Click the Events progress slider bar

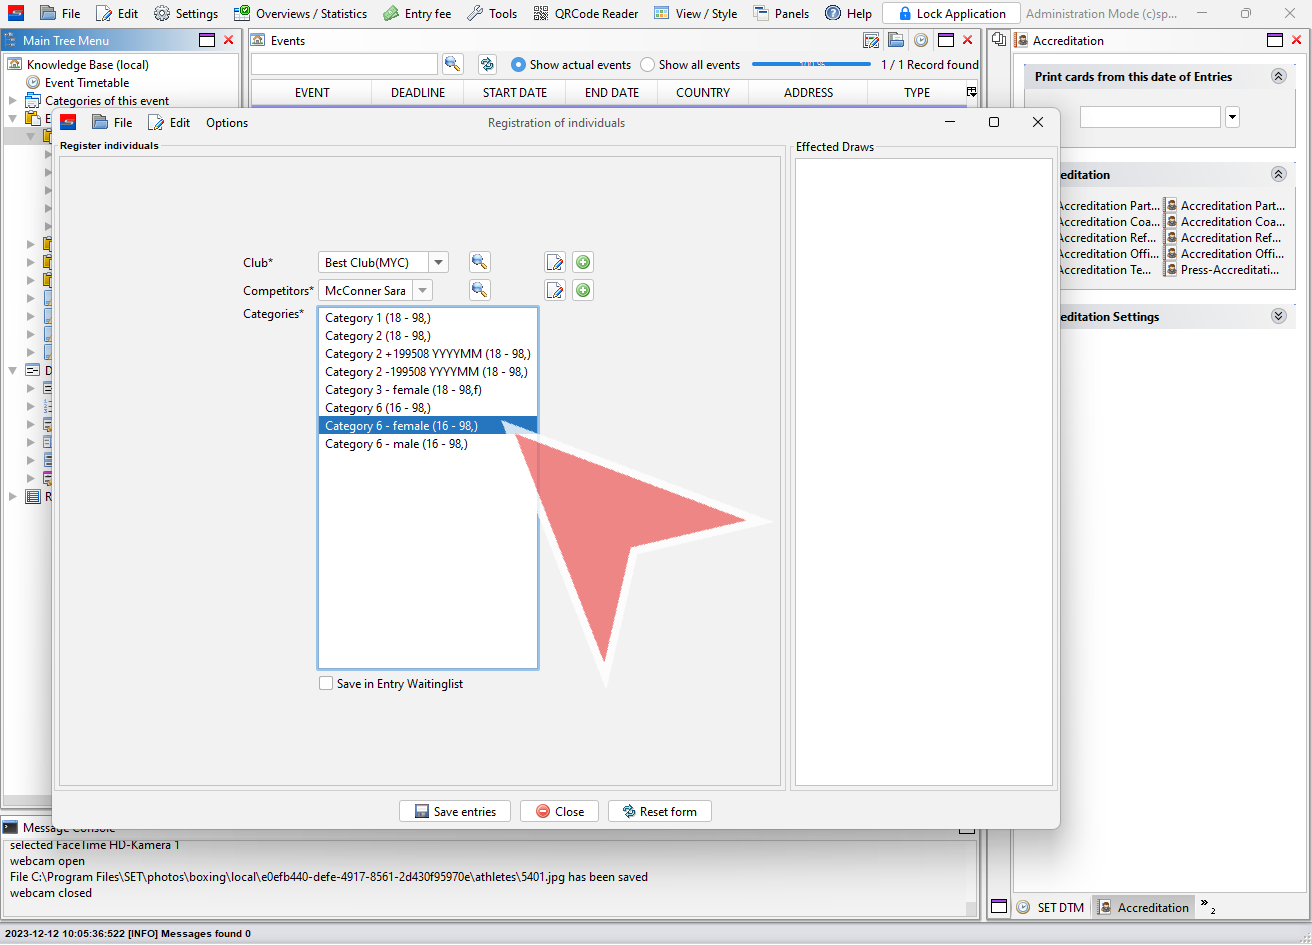811,65
